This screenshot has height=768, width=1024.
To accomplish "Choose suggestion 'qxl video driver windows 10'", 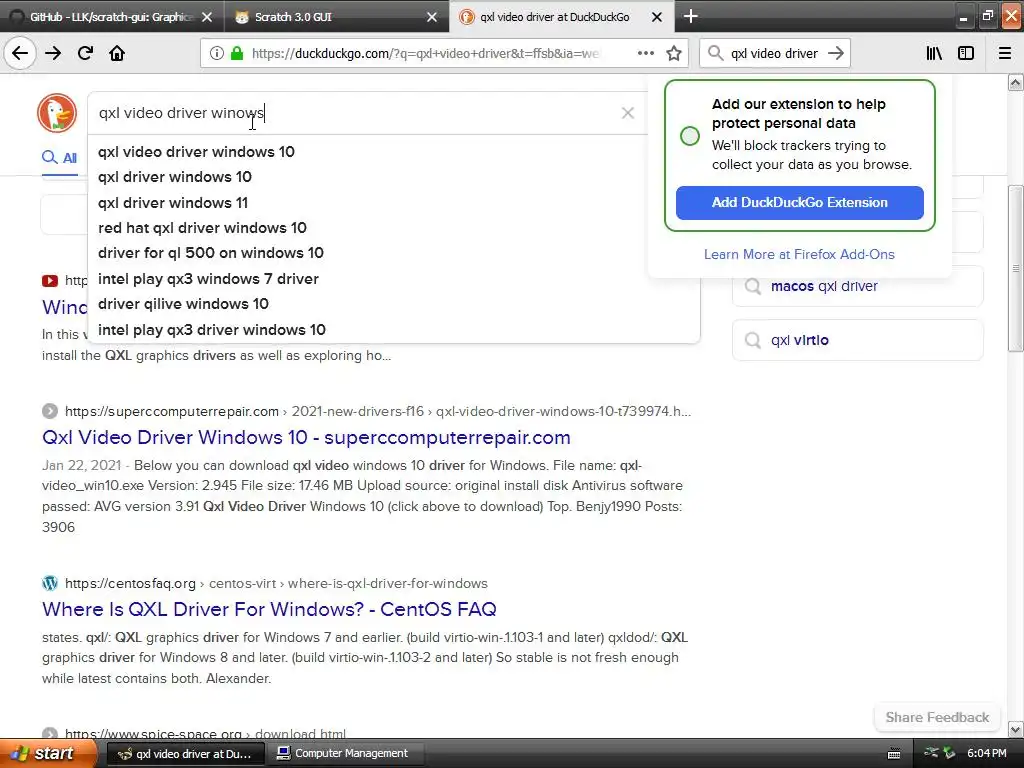I will coord(196,152).
